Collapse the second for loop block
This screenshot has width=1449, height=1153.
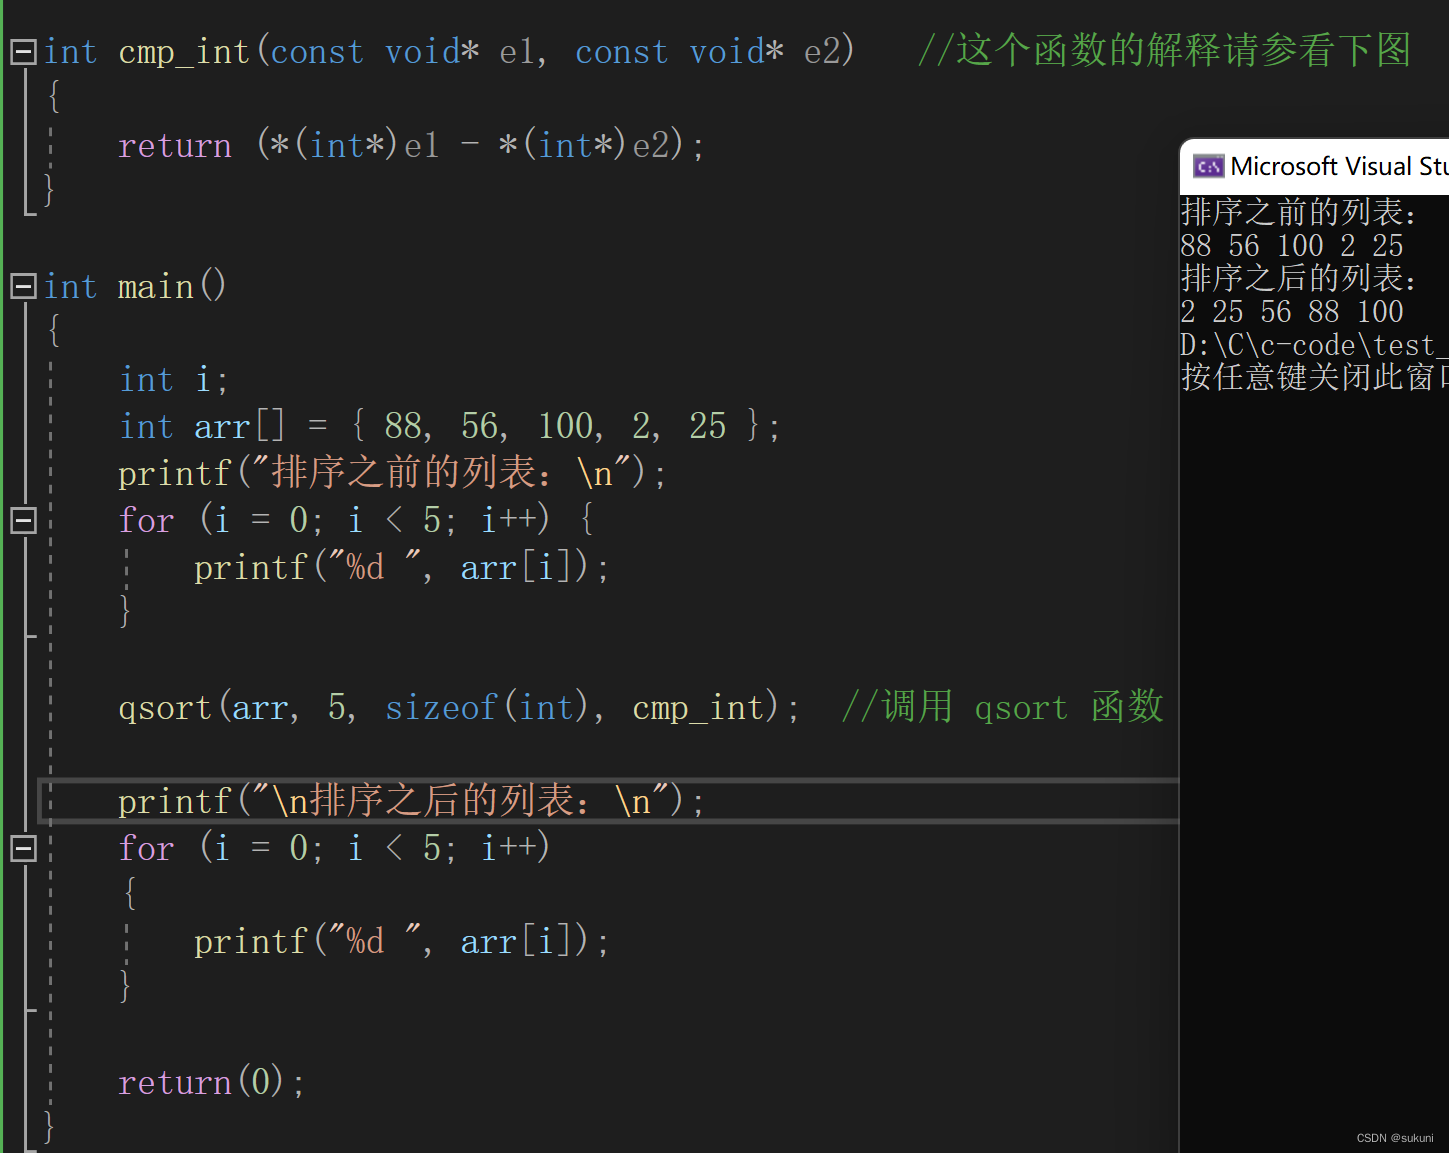[x=22, y=847]
